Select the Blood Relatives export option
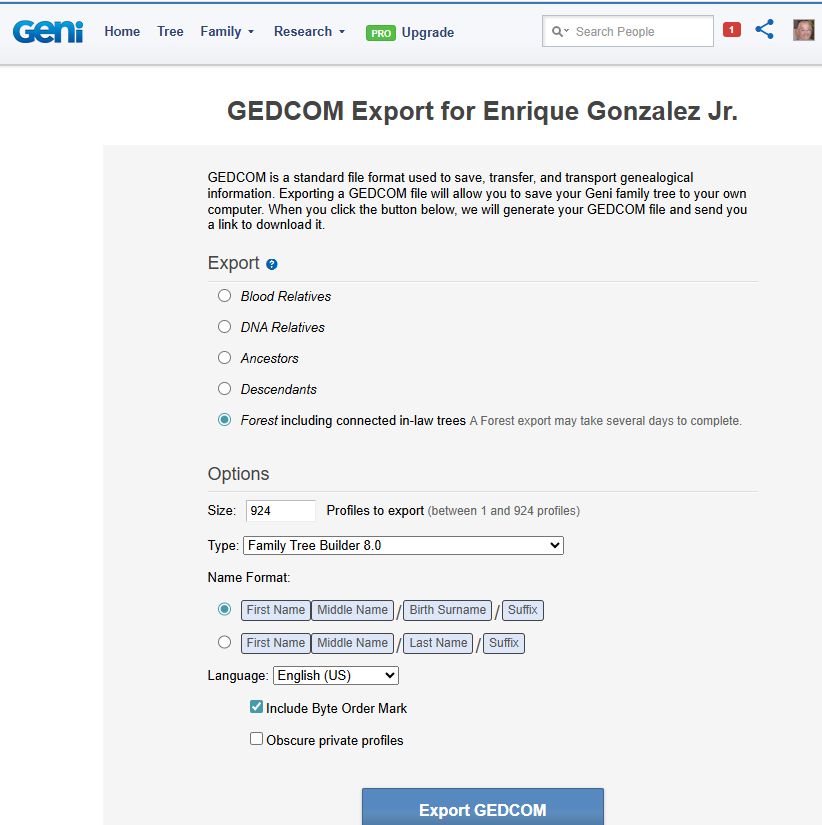822x825 pixels. point(225,296)
